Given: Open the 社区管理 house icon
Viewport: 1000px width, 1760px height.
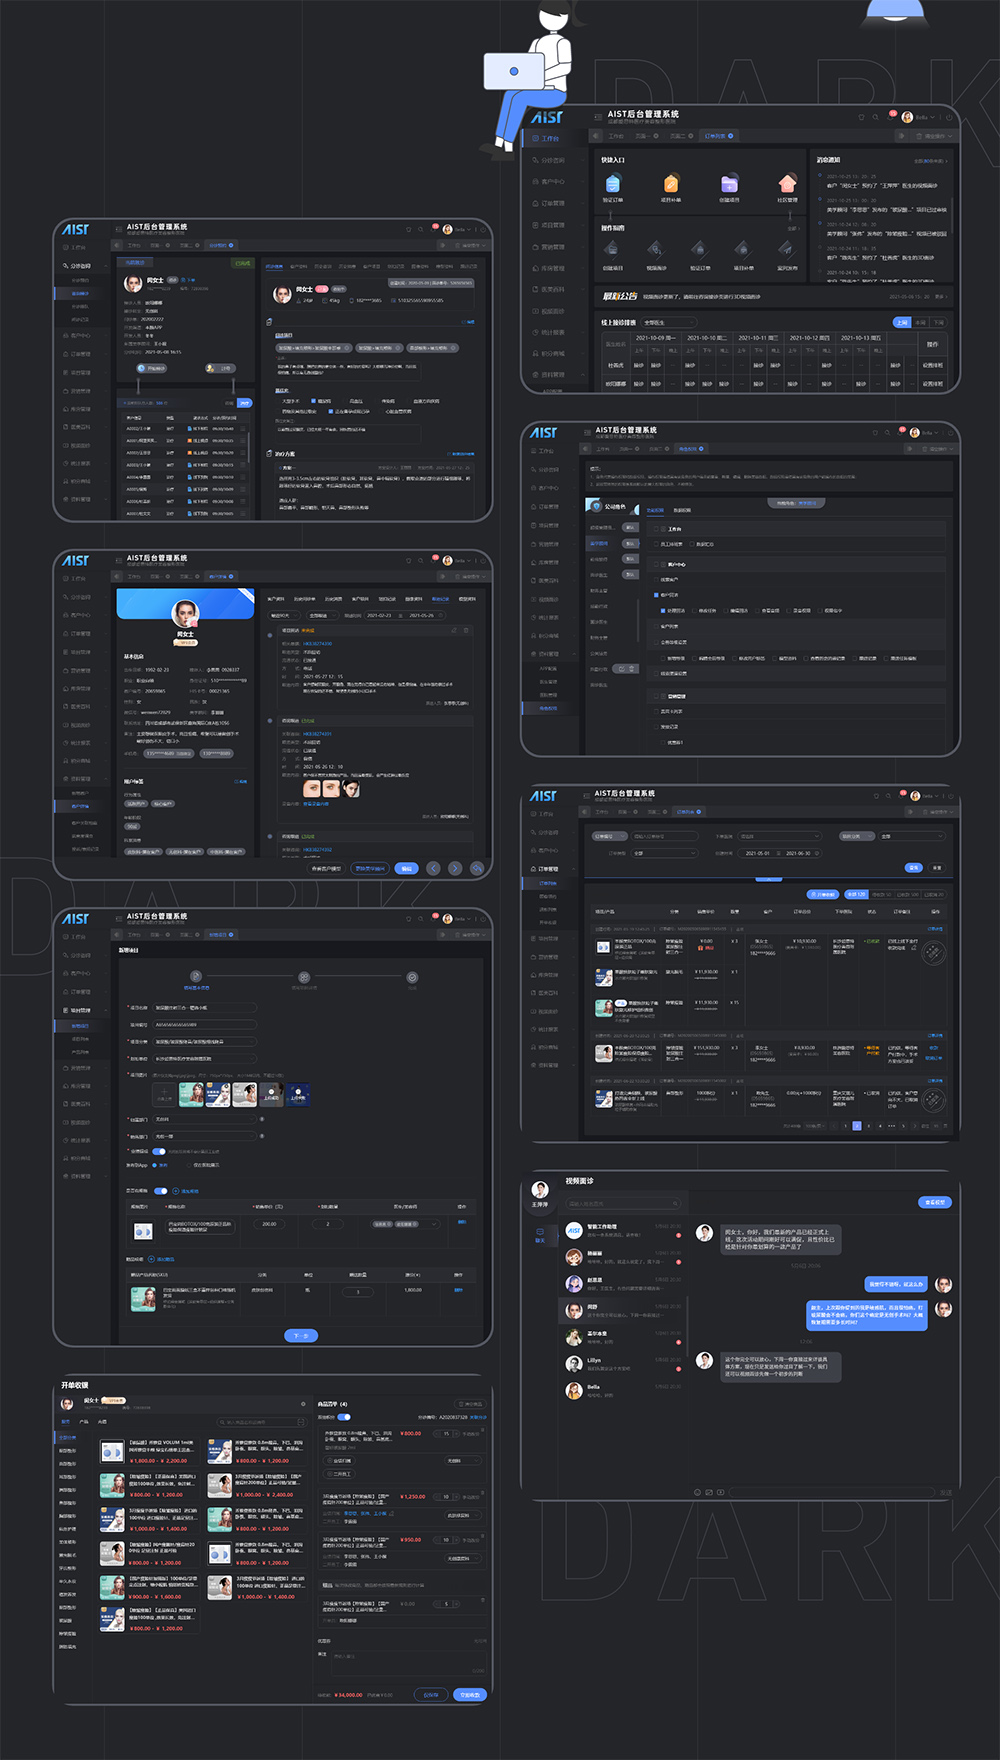Looking at the screenshot, I should click(787, 184).
